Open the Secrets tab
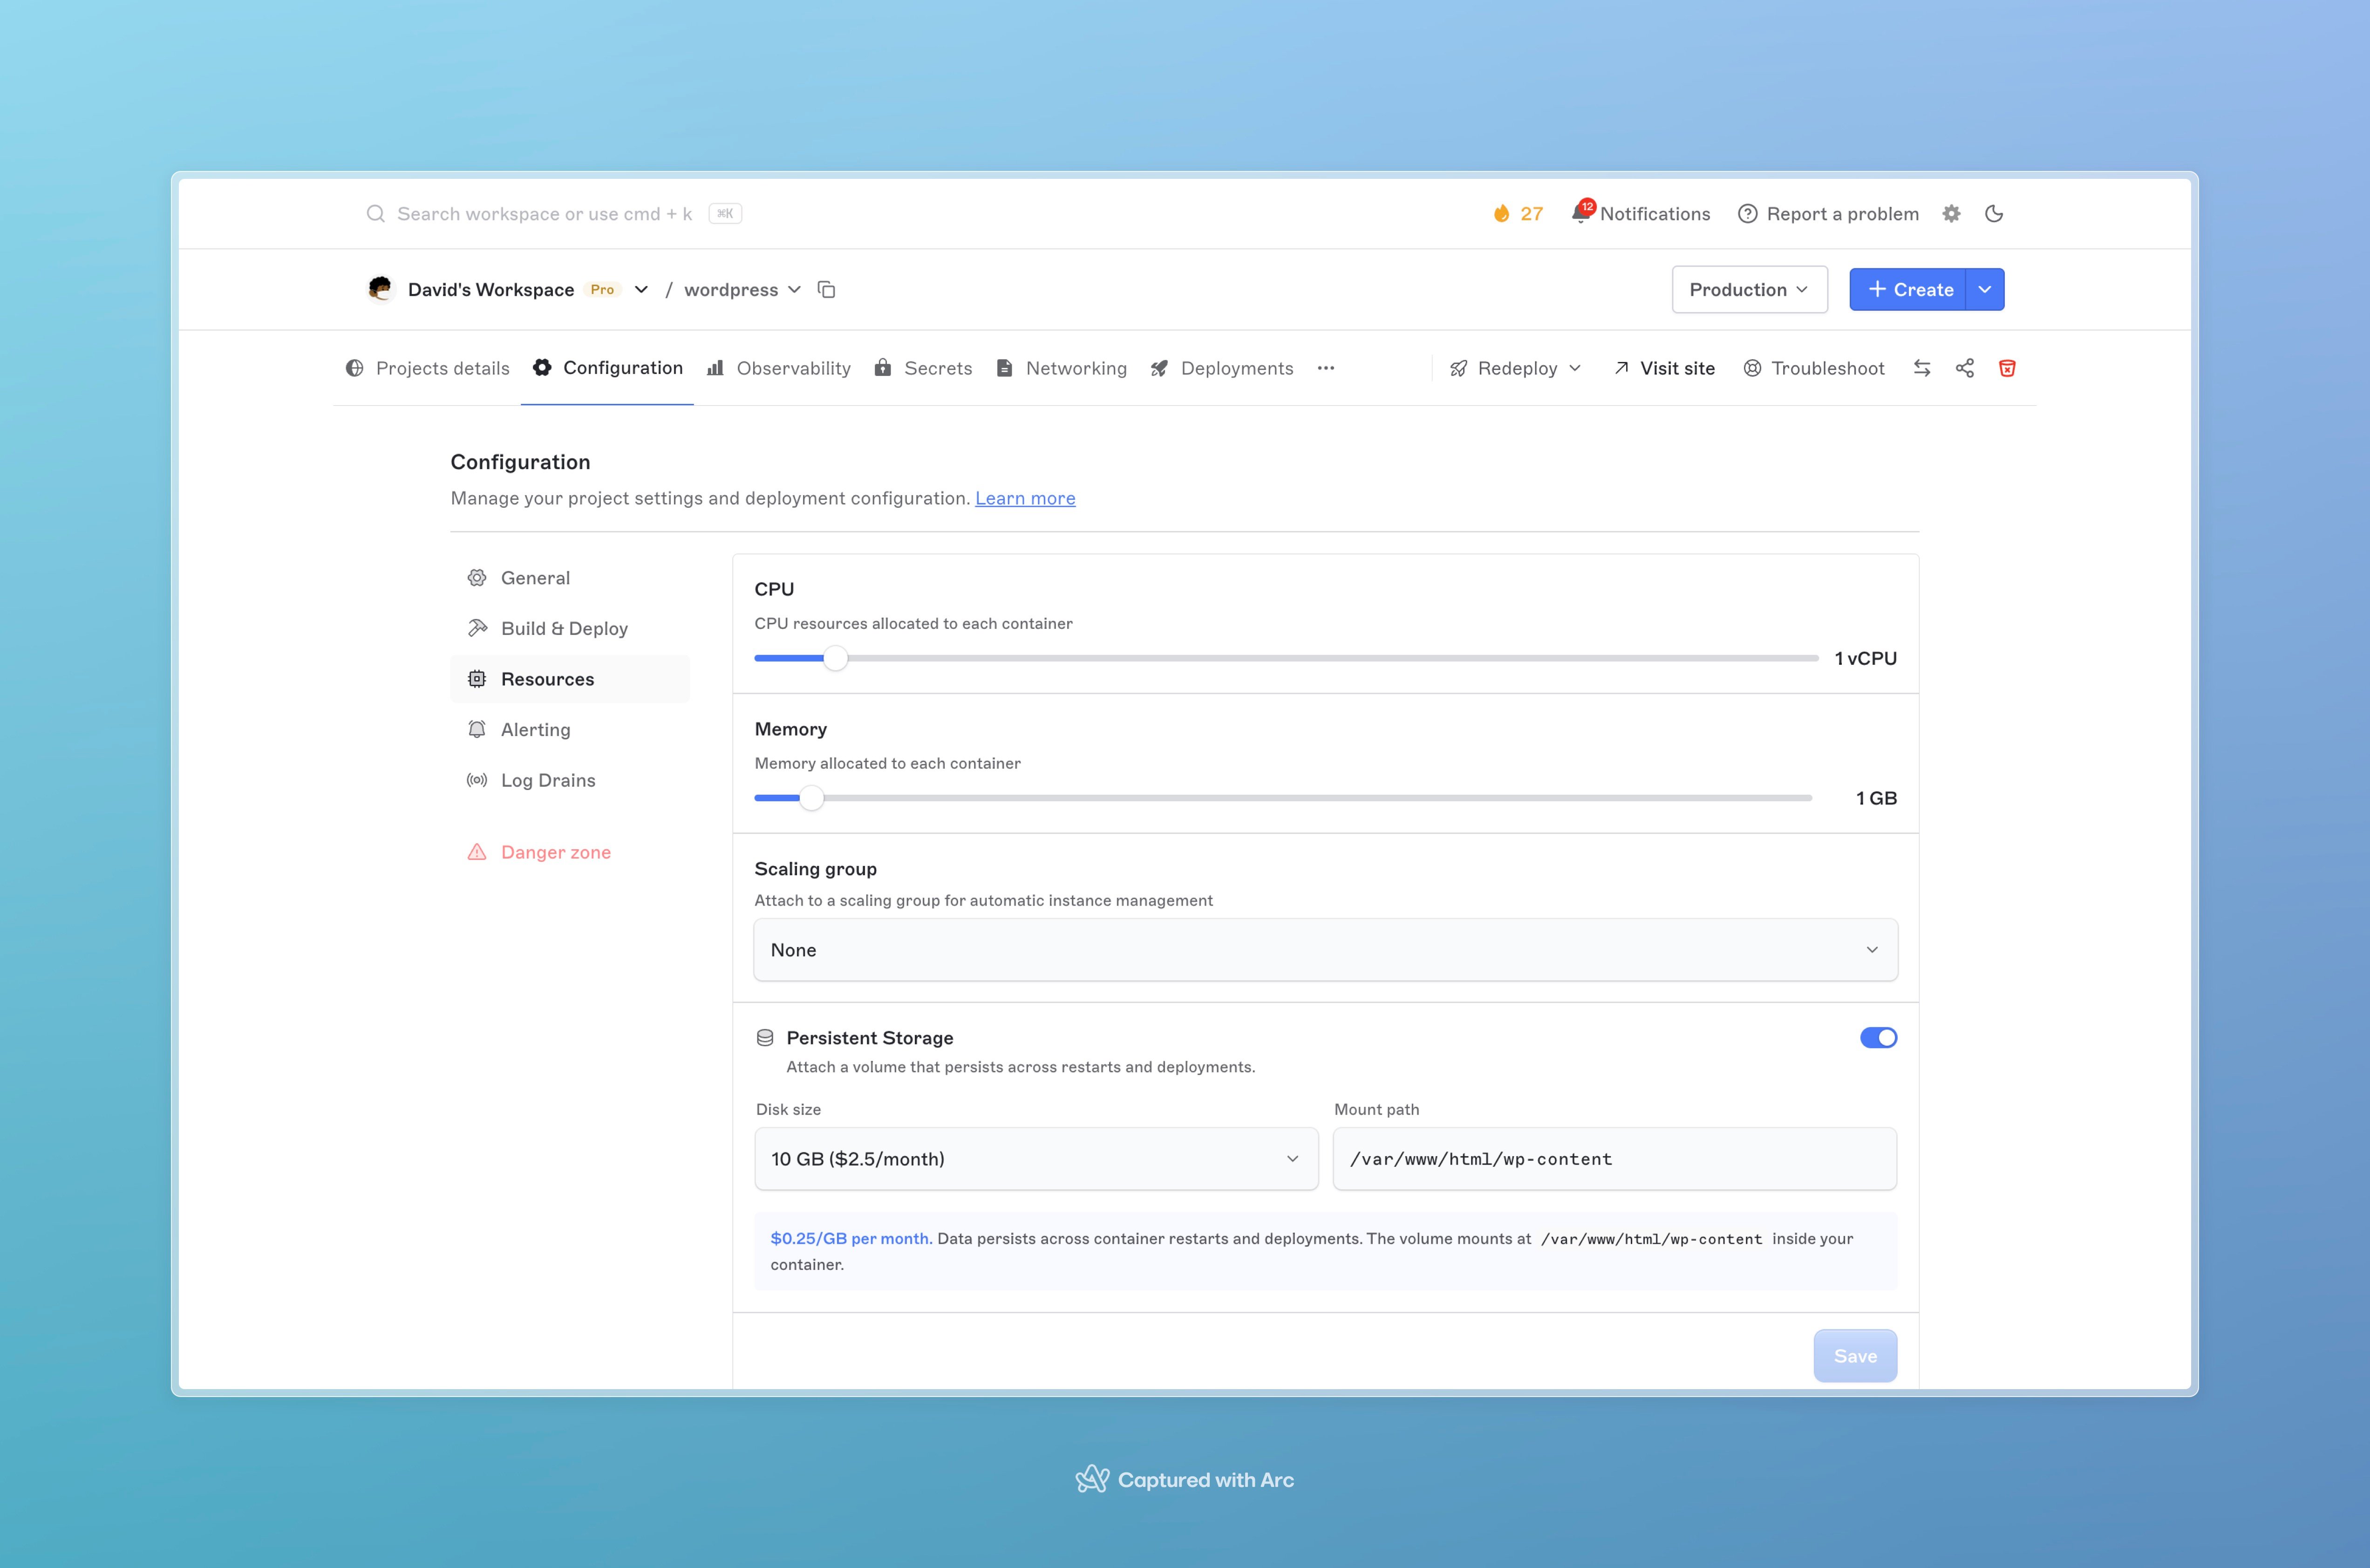Screen dimensions: 2370x1568 [923, 368]
